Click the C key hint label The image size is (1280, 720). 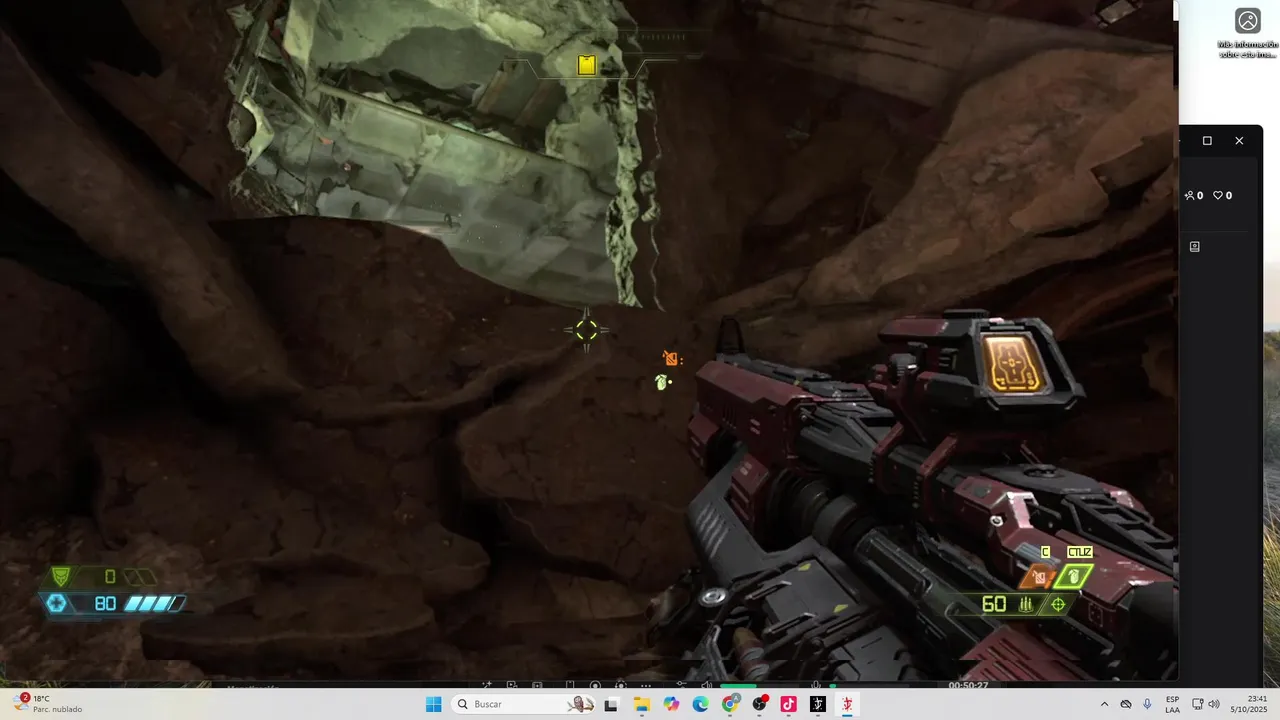[x=1046, y=552]
